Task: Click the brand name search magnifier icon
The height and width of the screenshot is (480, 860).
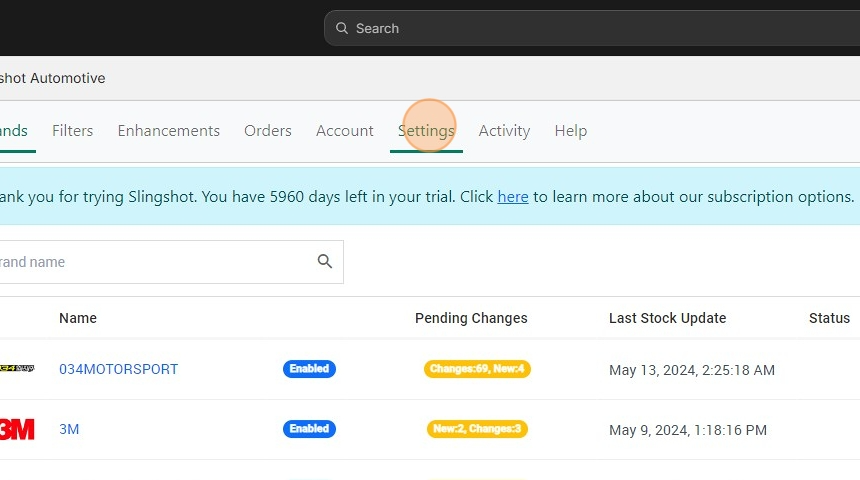Action: click(325, 261)
